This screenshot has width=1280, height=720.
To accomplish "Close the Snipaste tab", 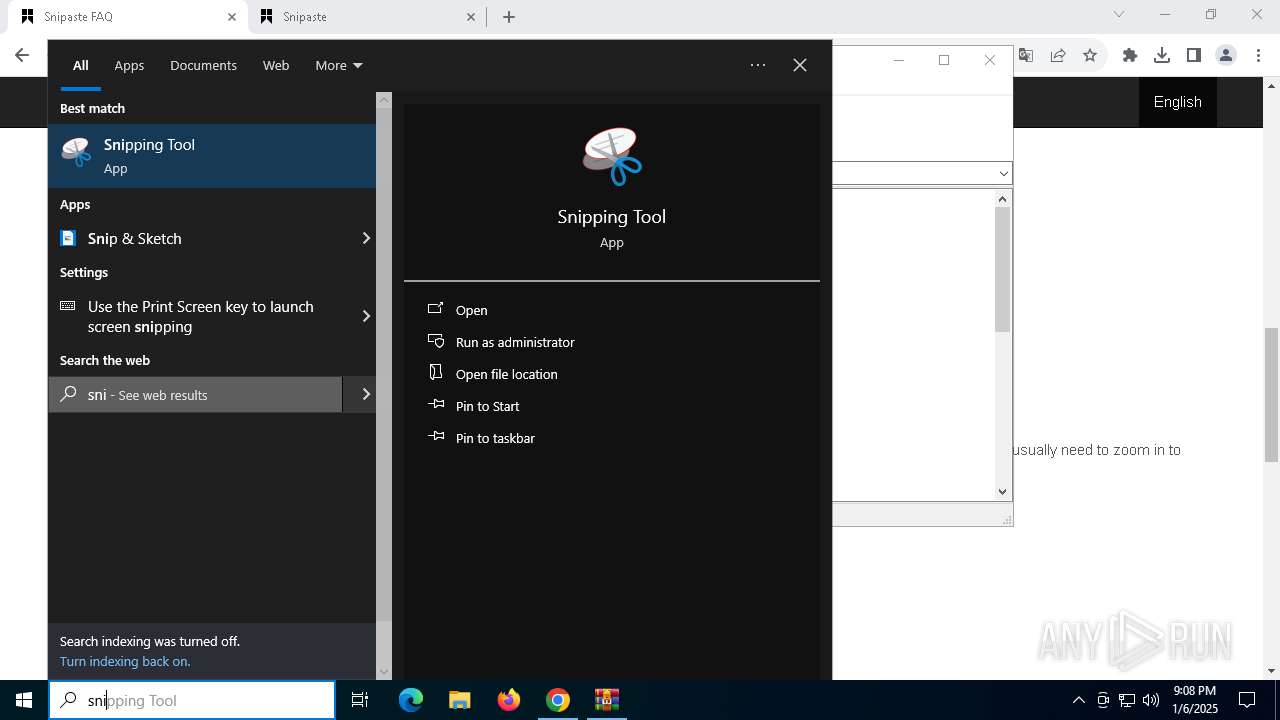I will pyautogui.click(x=472, y=17).
